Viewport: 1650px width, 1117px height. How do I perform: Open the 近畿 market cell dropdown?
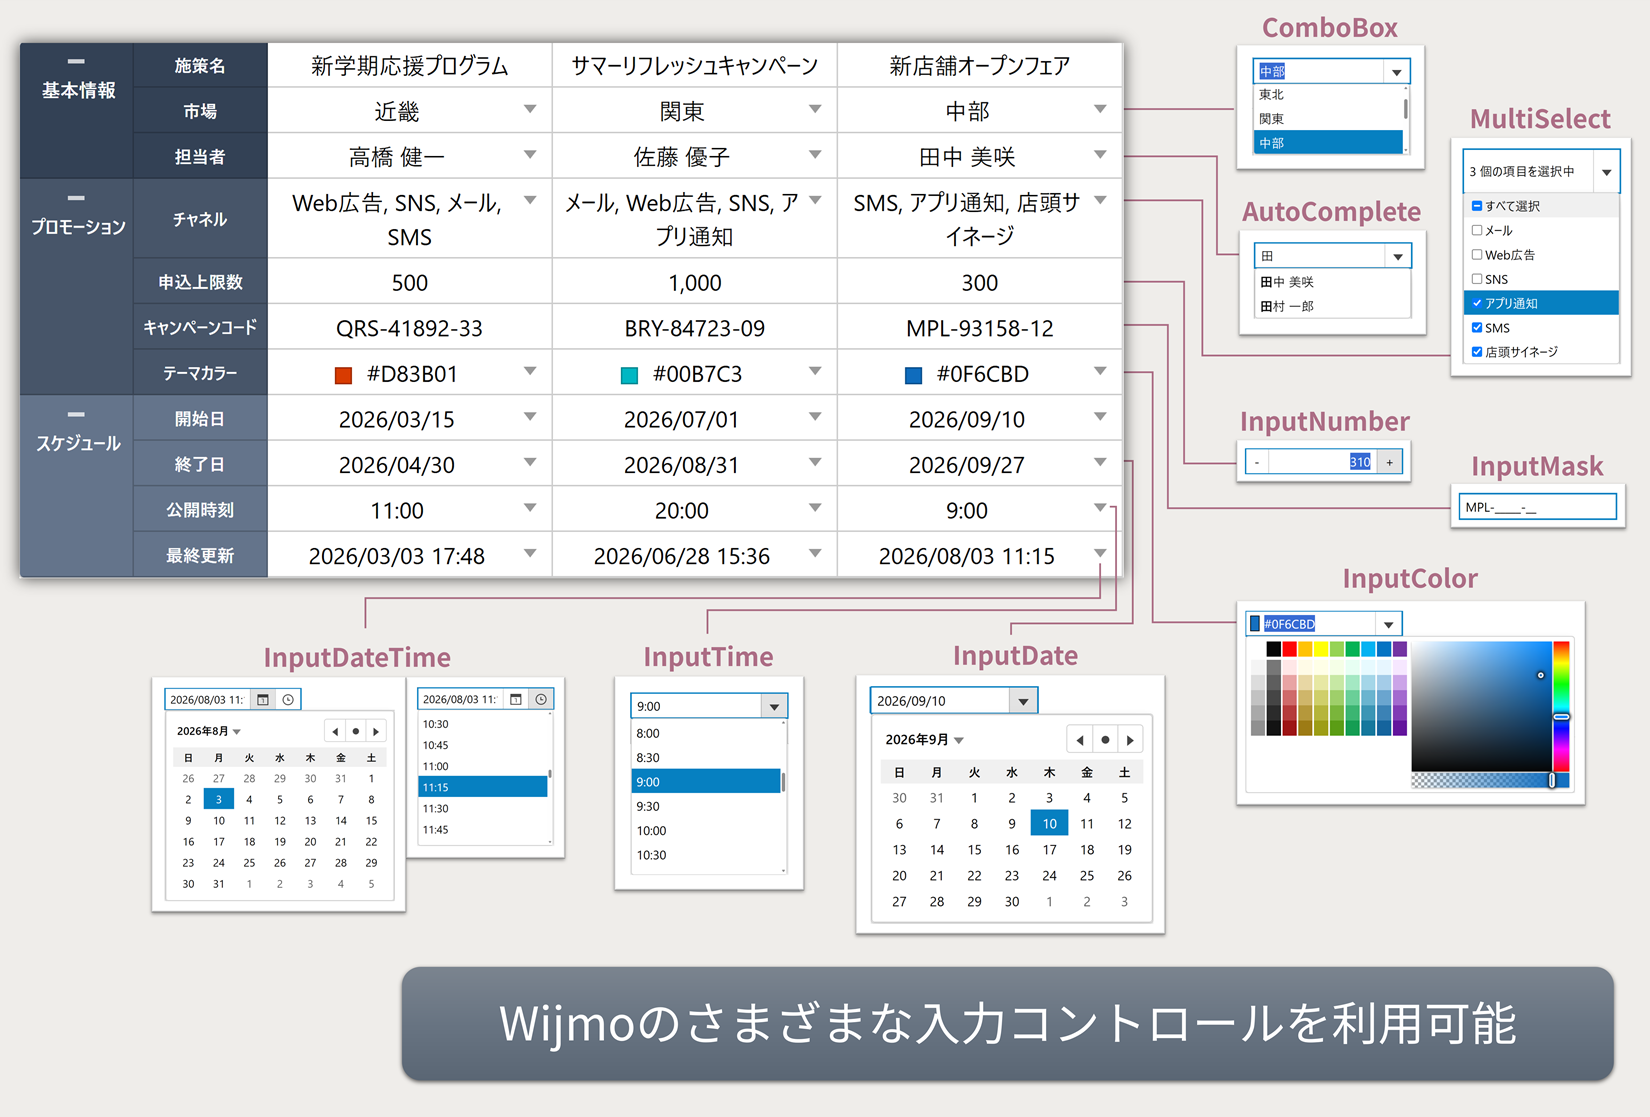pyautogui.click(x=530, y=110)
